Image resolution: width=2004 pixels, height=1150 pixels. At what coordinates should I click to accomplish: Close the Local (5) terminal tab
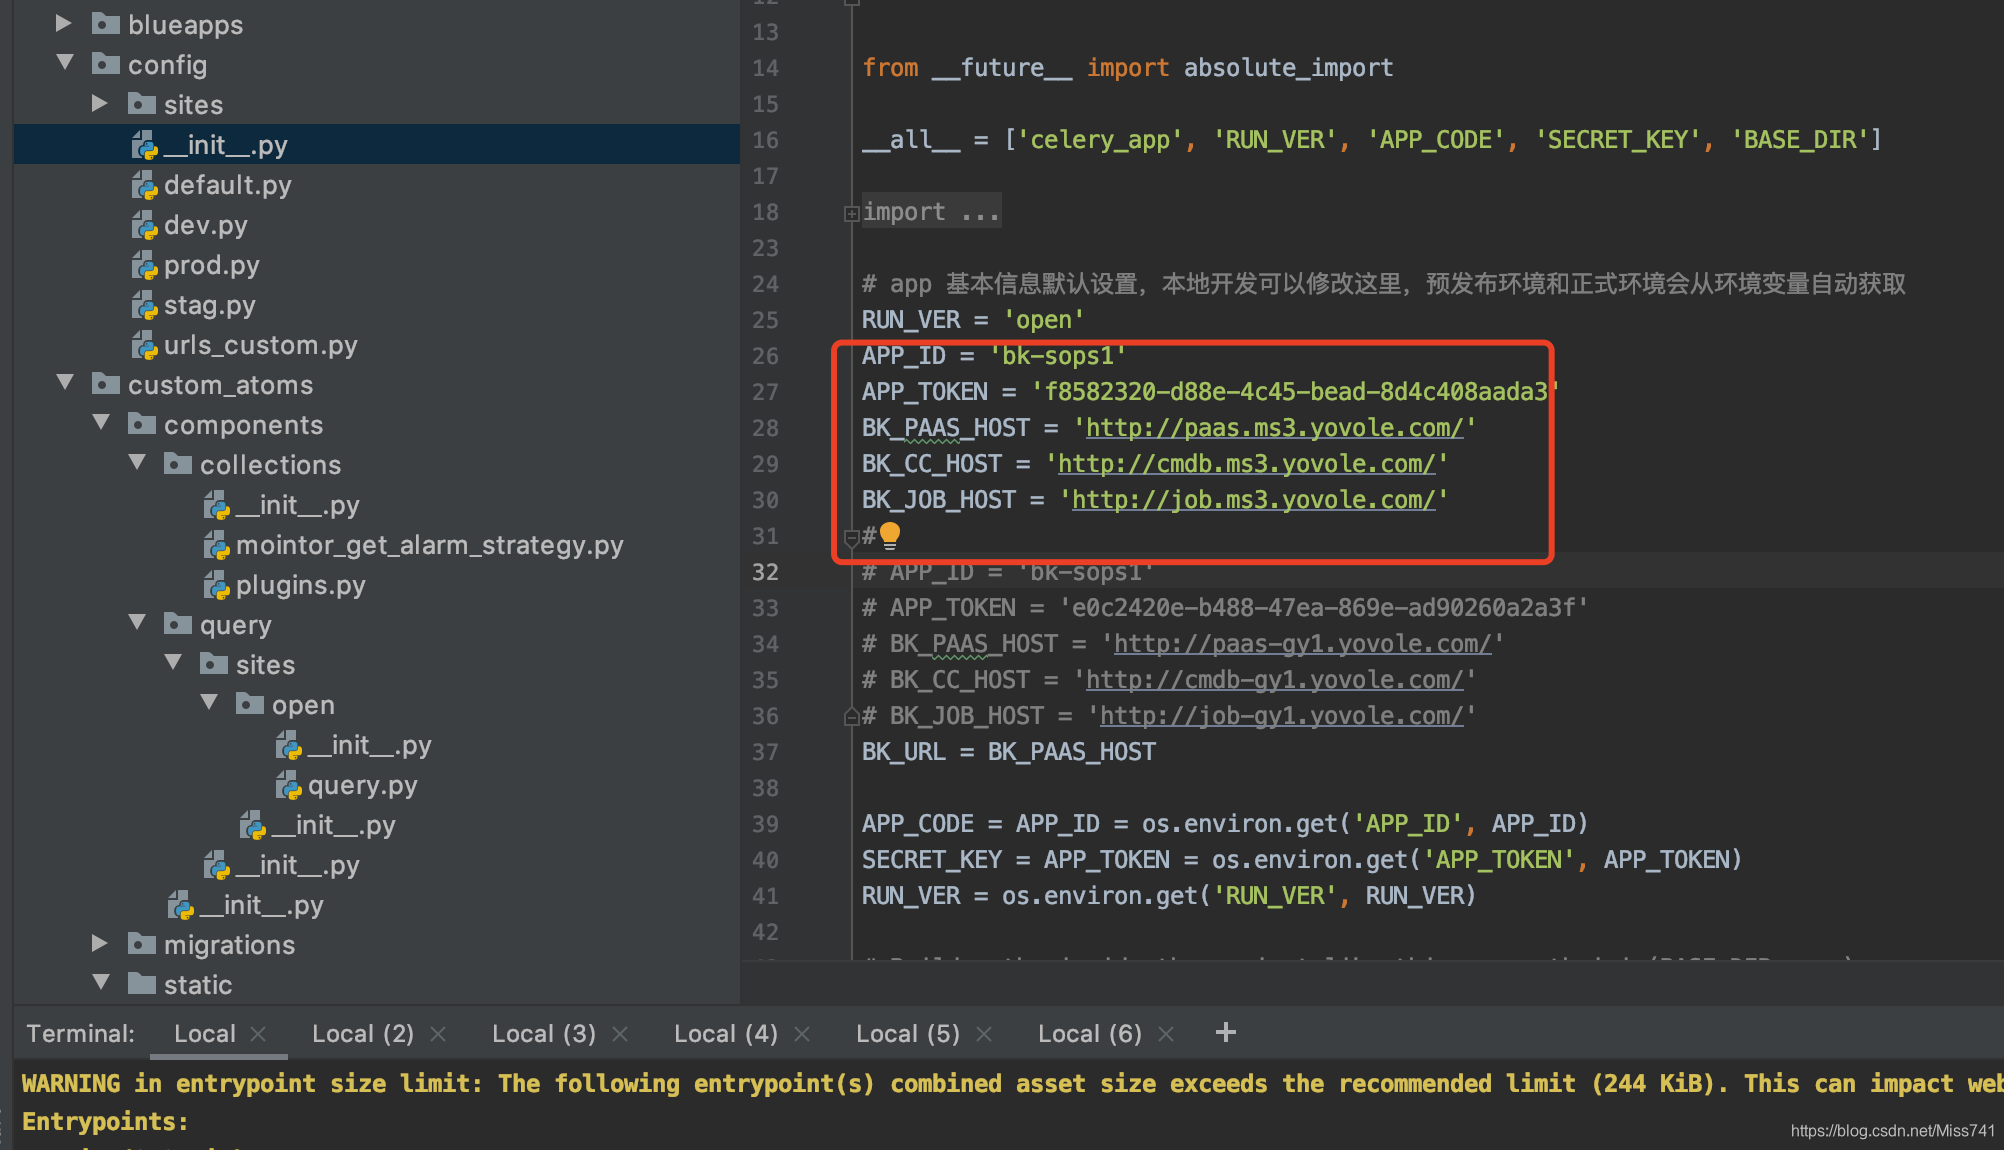pos(984,1034)
